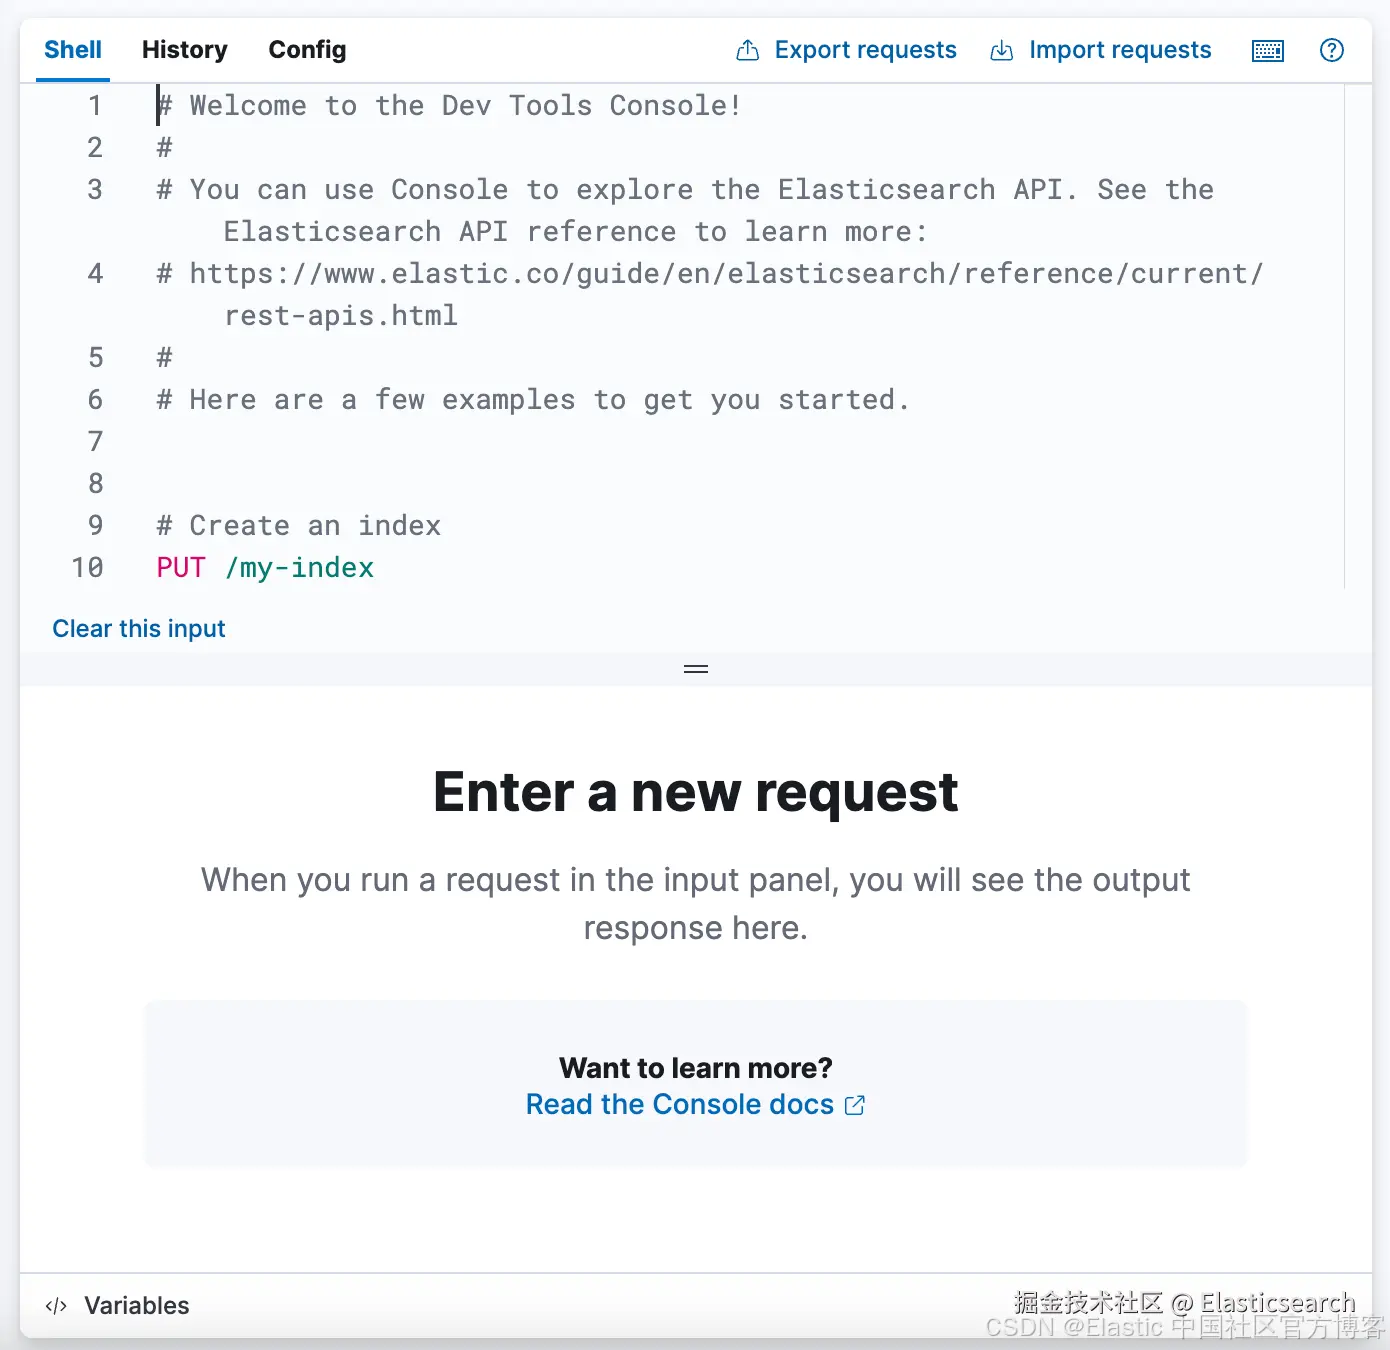Viewport: 1390px width, 1350px height.
Task: Click Import requests button
Action: tap(1100, 50)
